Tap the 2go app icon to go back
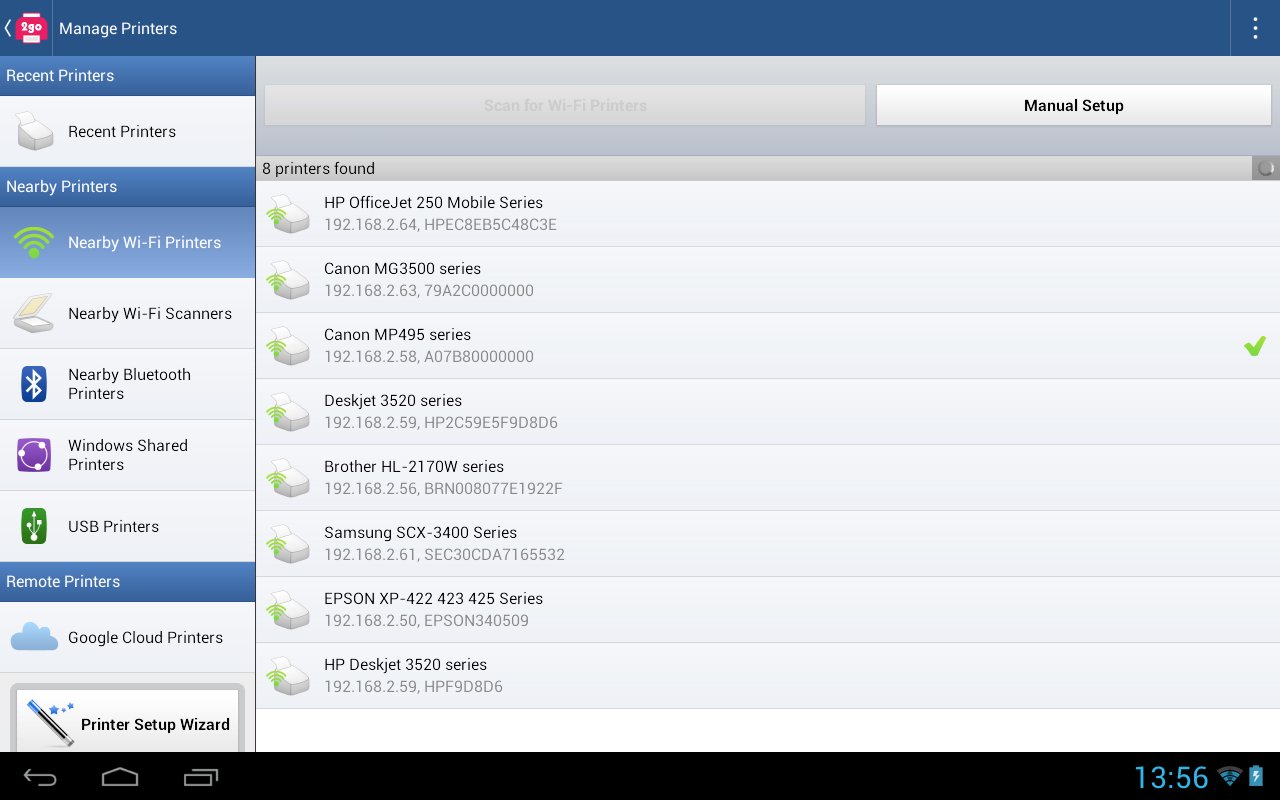1280x800 pixels. 31,28
